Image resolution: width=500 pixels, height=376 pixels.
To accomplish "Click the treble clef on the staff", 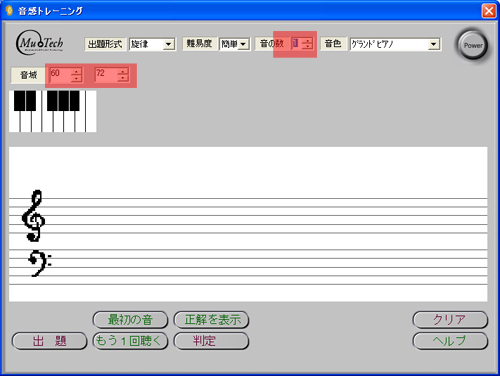I will point(33,216).
